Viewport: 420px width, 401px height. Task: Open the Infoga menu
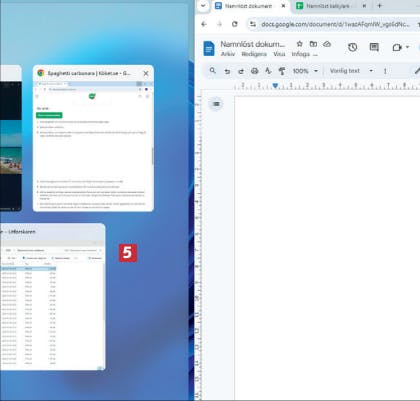point(301,54)
